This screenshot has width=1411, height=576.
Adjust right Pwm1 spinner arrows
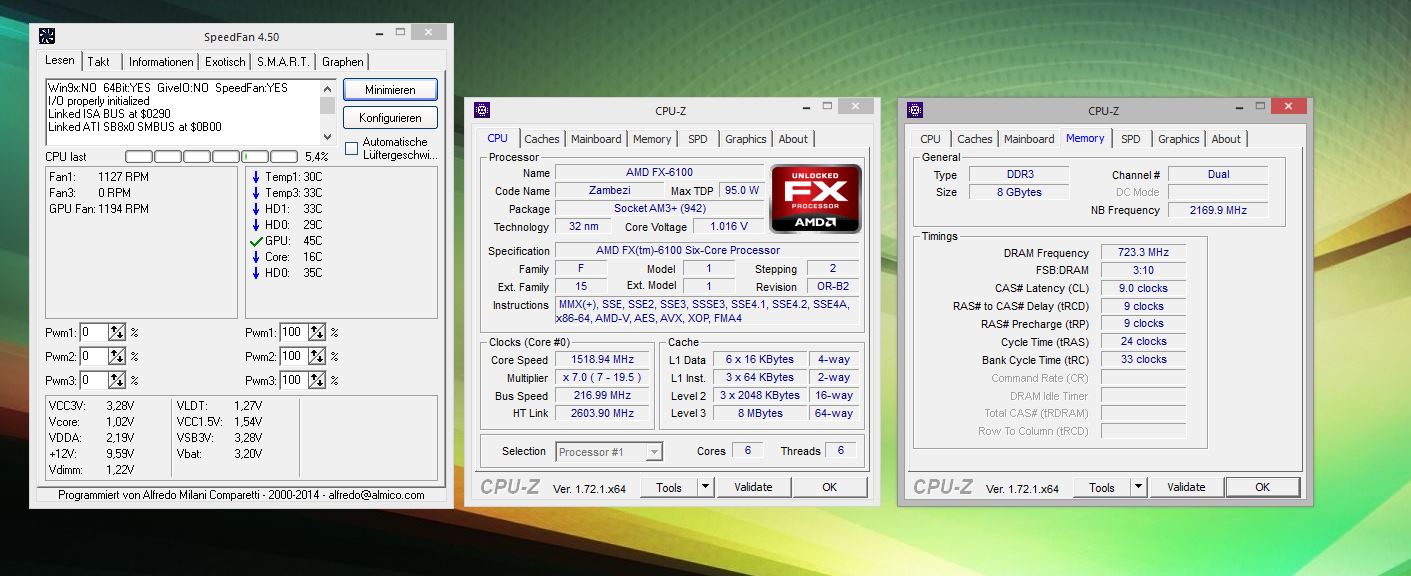pyautogui.click(x=317, y=332)
